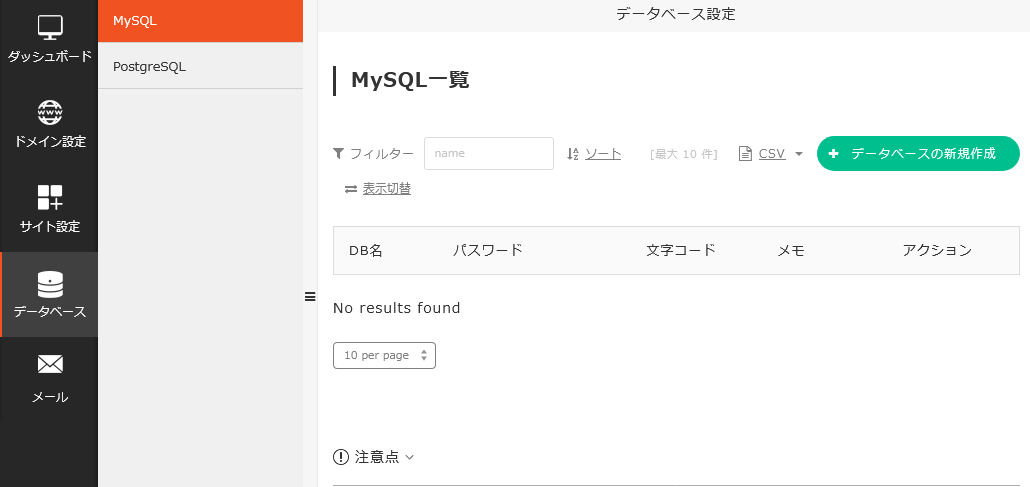Switch to the PostgreSQL tab
This screenshot has width=1030, height=487.
200,66
